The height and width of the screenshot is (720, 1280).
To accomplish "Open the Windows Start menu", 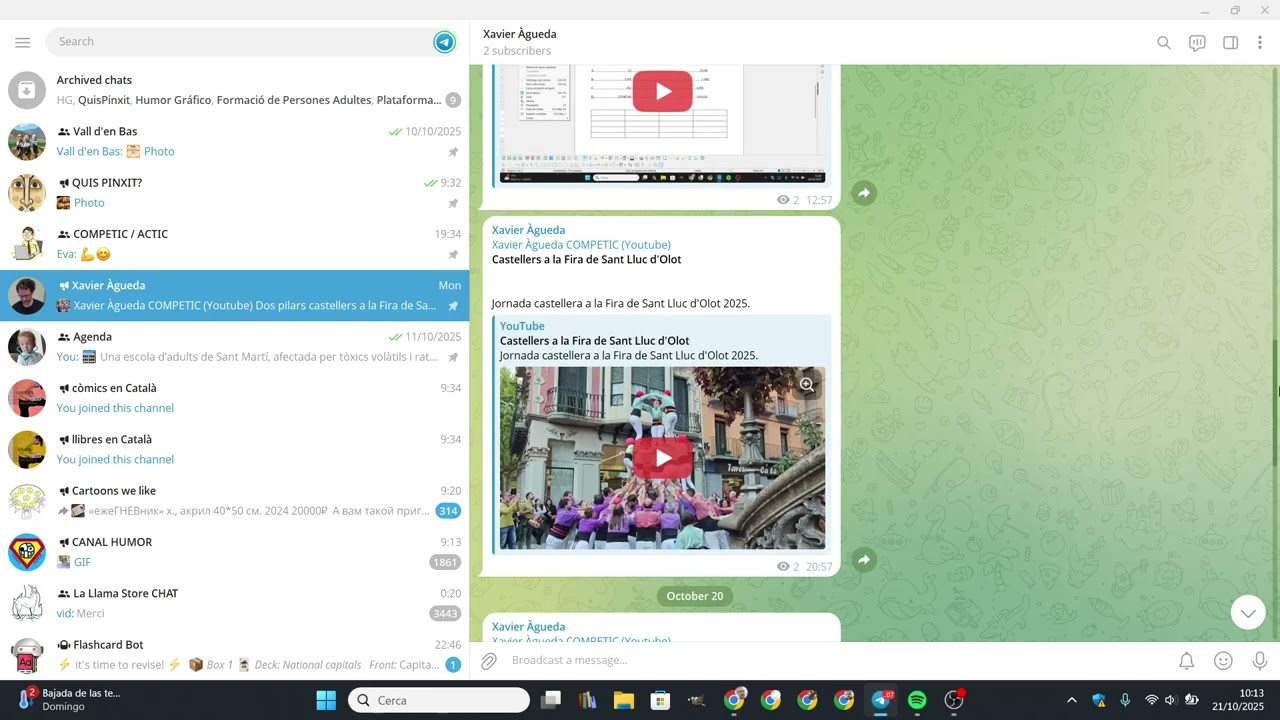I will pyautogui.click(x=326, y=700).
